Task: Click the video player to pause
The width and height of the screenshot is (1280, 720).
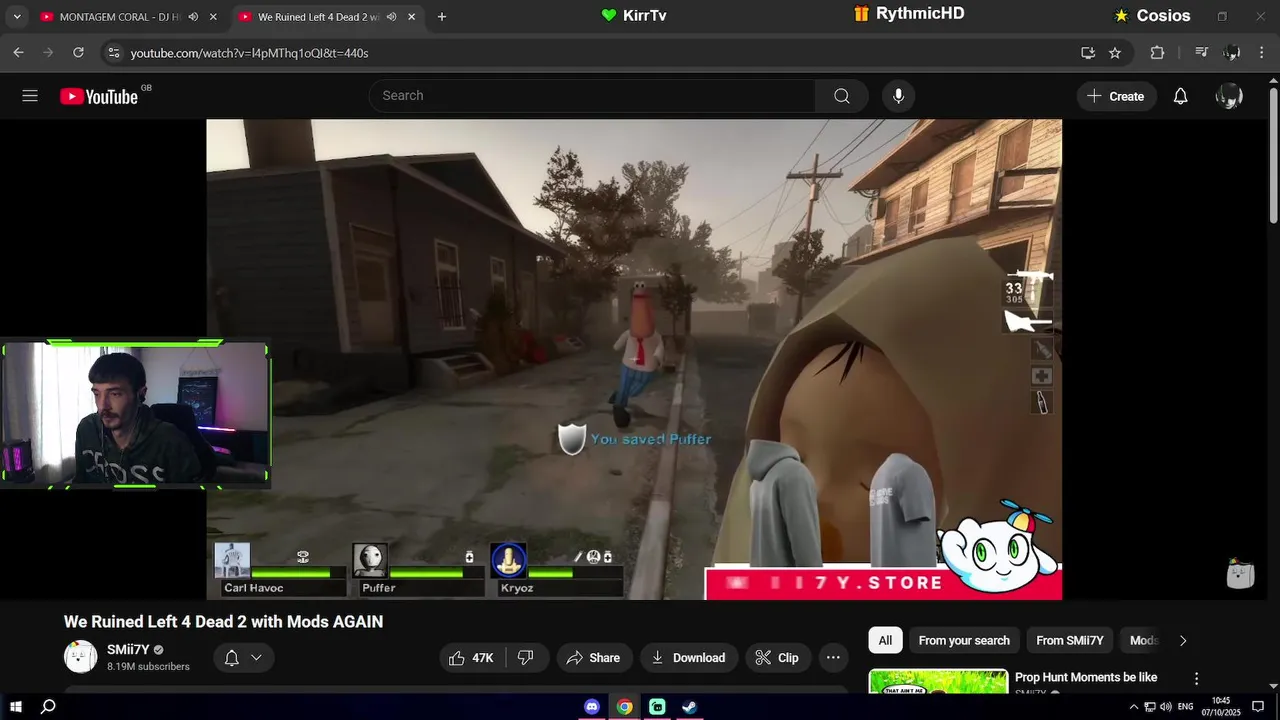Action: click(x=634, y=360)
